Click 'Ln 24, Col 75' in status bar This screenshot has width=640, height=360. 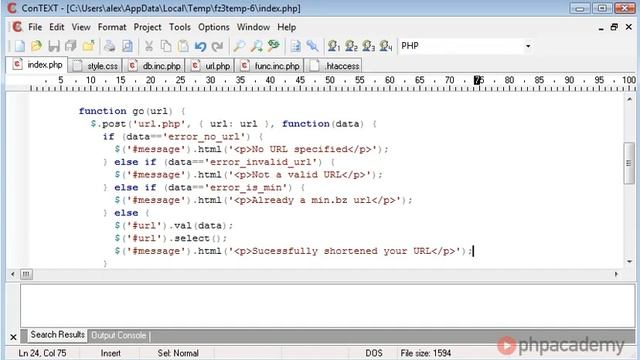click(42, 353)
